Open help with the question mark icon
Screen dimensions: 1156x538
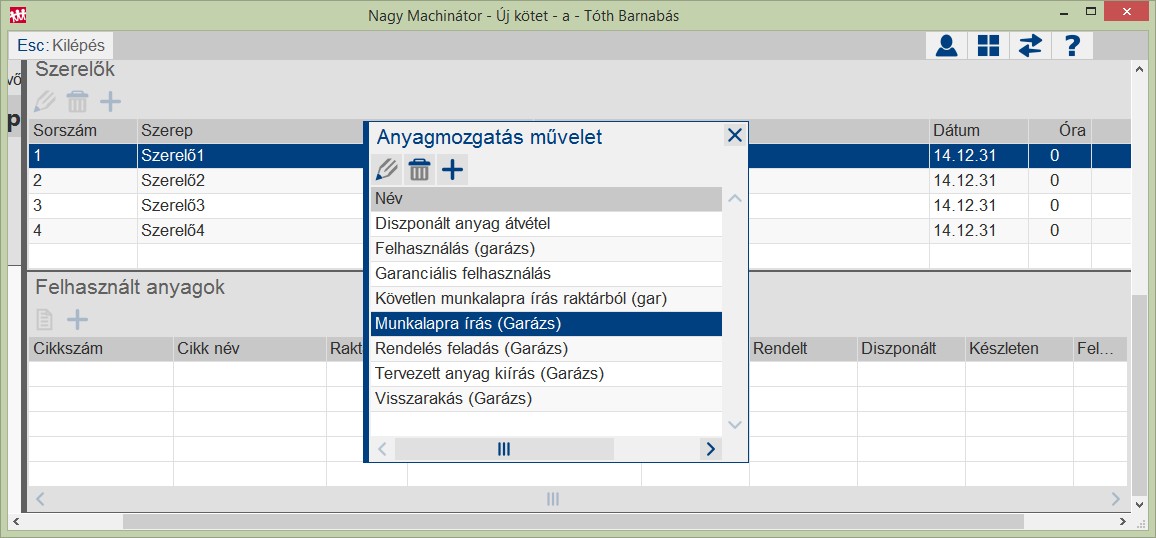(x=1072, y=46)
